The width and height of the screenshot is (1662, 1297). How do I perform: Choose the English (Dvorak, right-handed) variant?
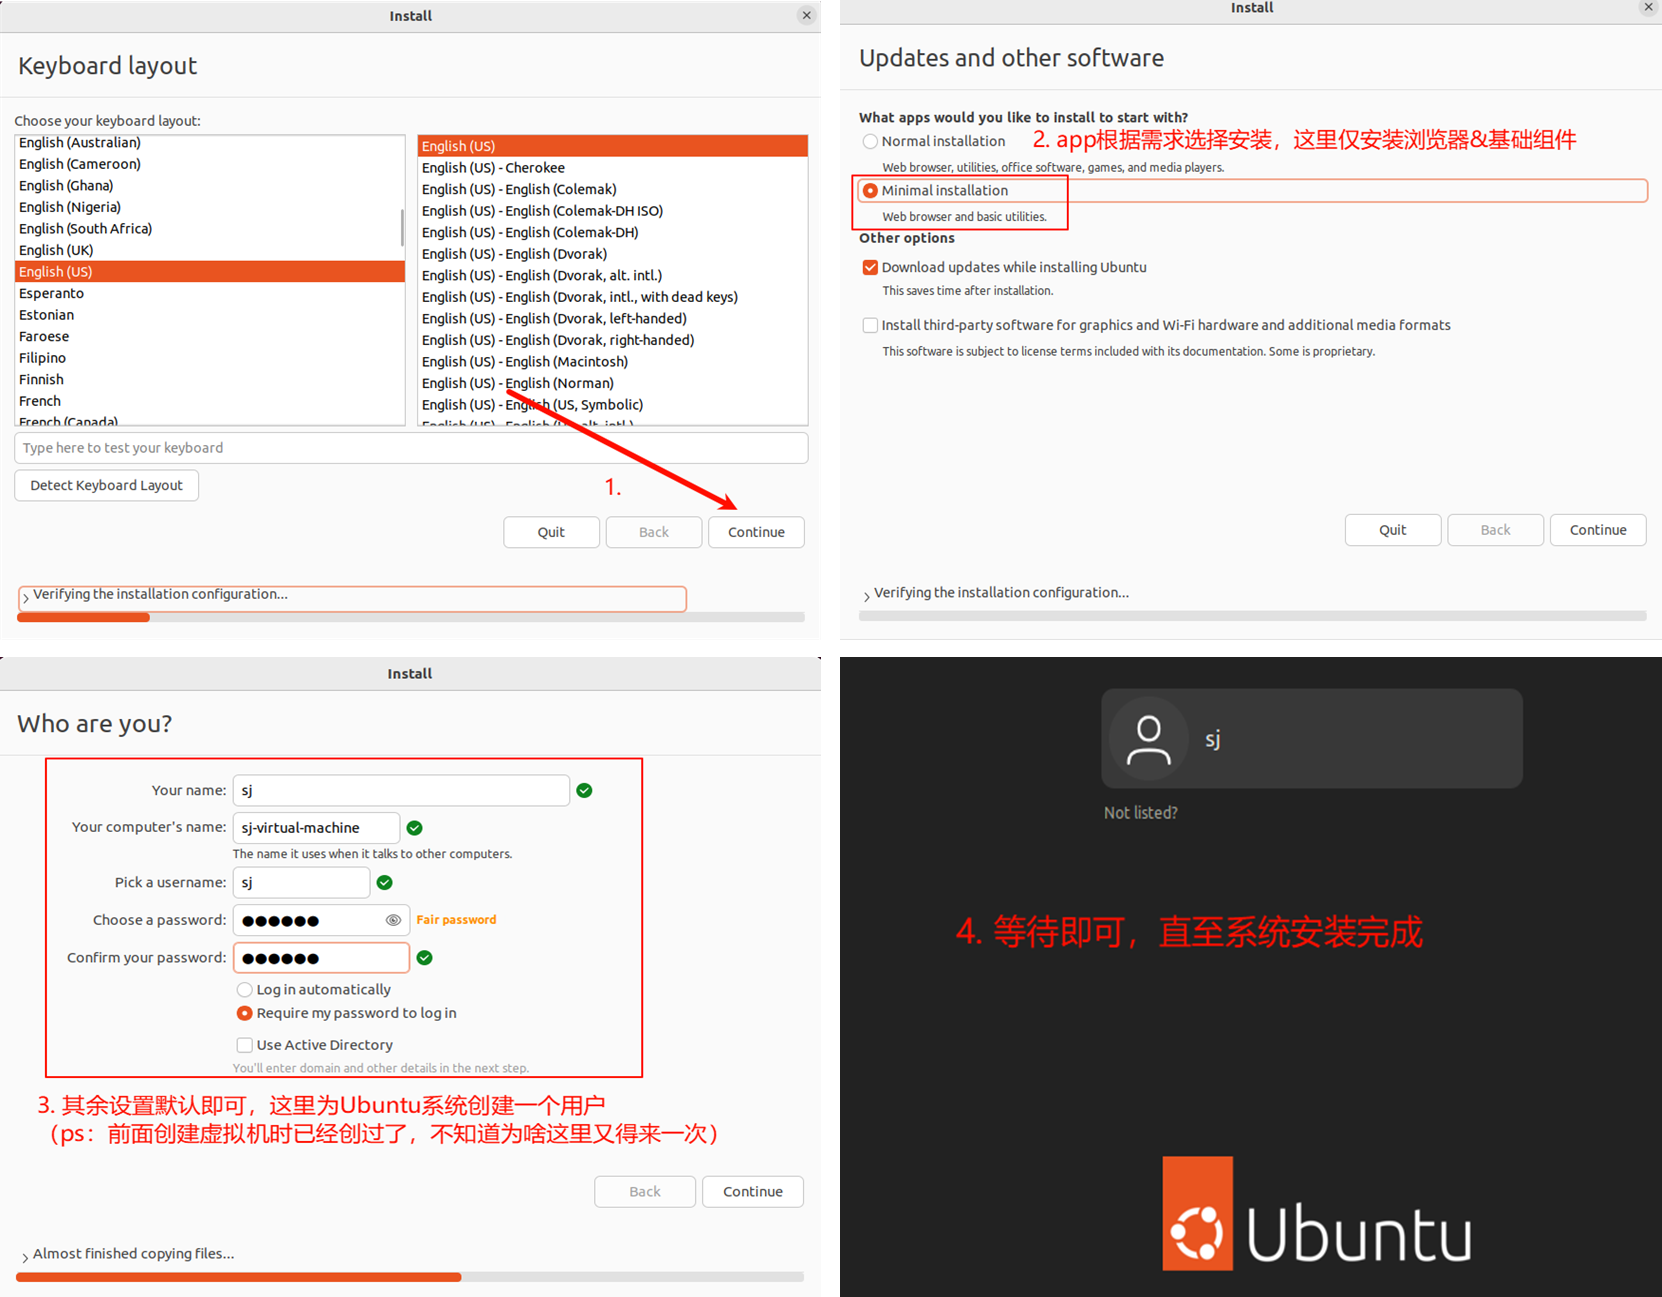click(x=612, y=340)
